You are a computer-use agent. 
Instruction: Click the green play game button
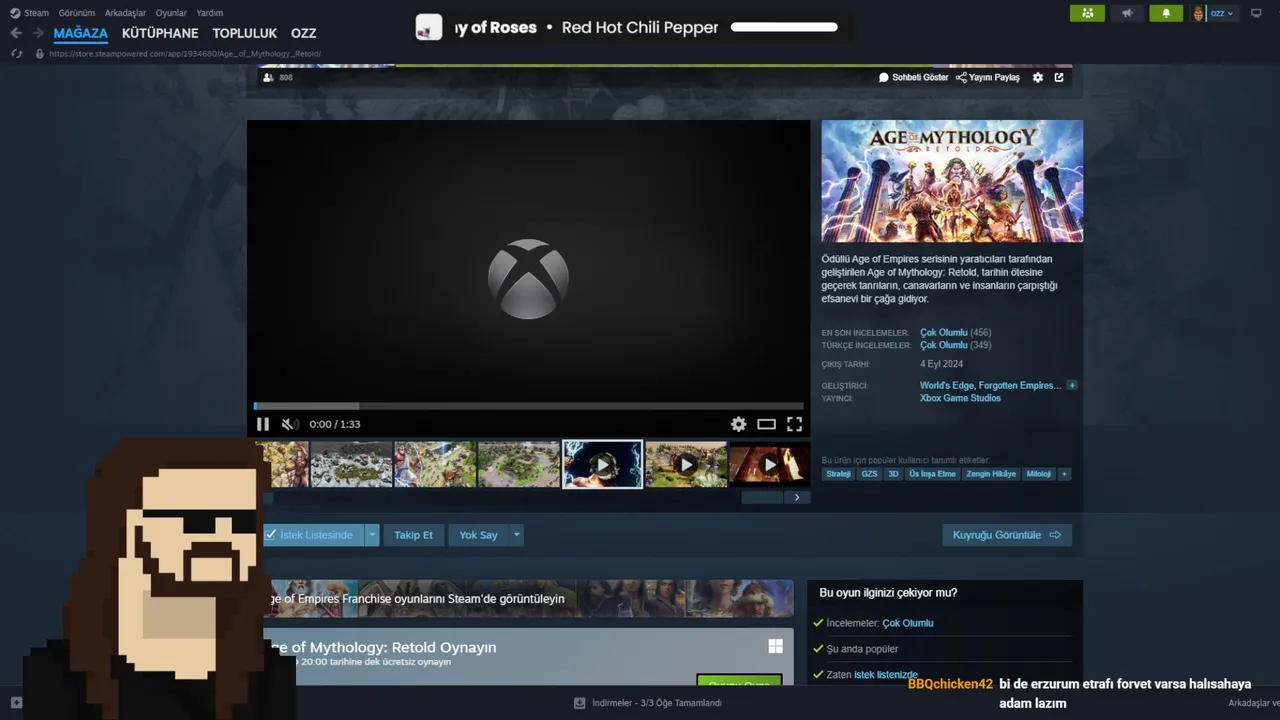[x=739, y=682]
